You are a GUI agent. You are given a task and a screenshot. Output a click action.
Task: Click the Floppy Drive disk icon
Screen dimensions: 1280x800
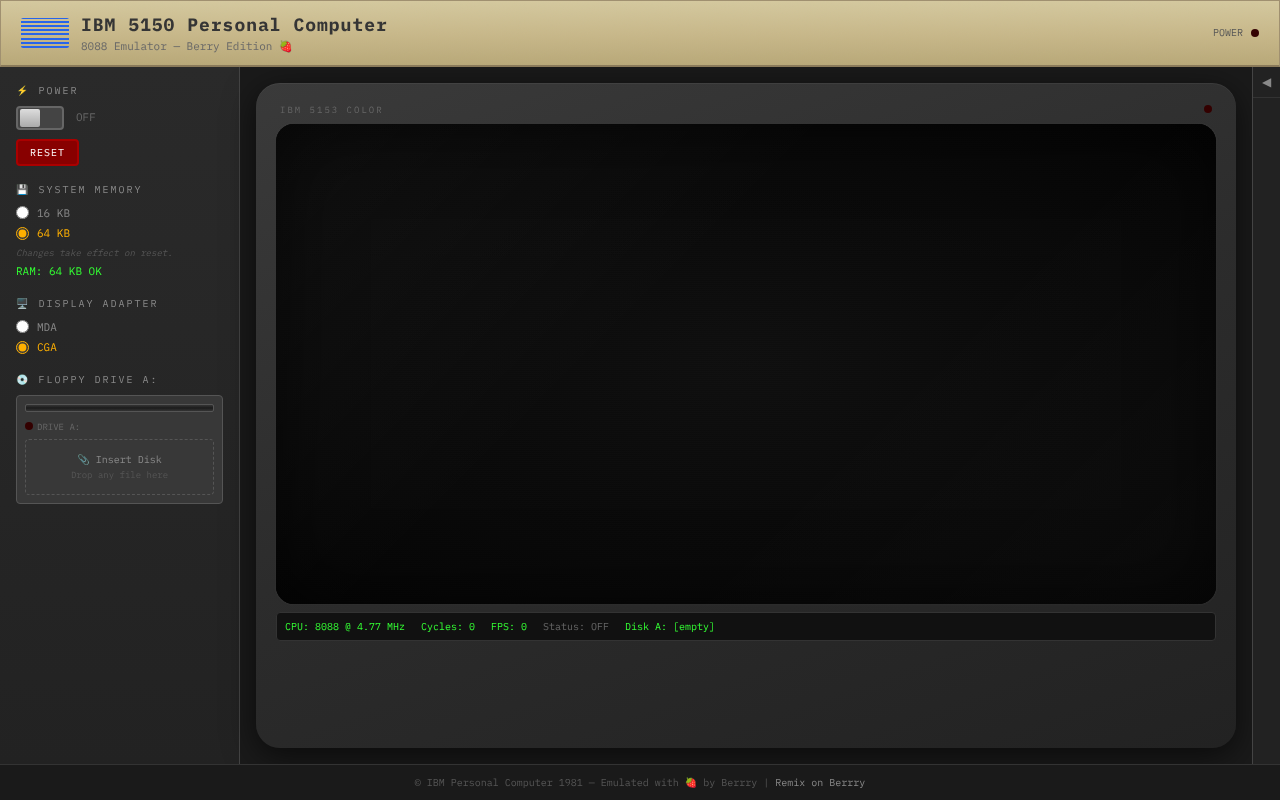(x=22, y=380)
